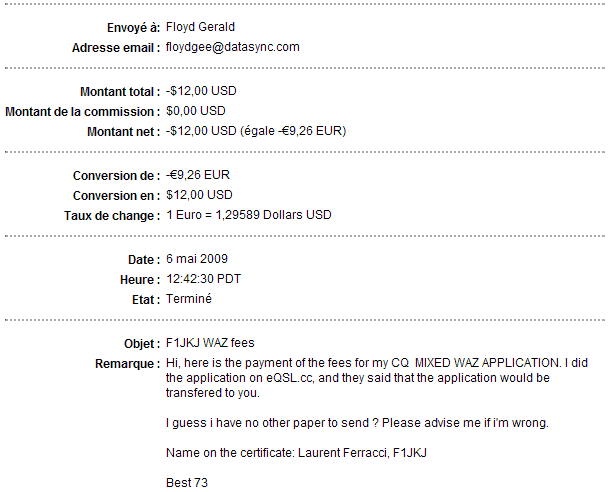Select the 'Adresse email' label
This screenshot has width=615, height=492.
coord(115,47)
